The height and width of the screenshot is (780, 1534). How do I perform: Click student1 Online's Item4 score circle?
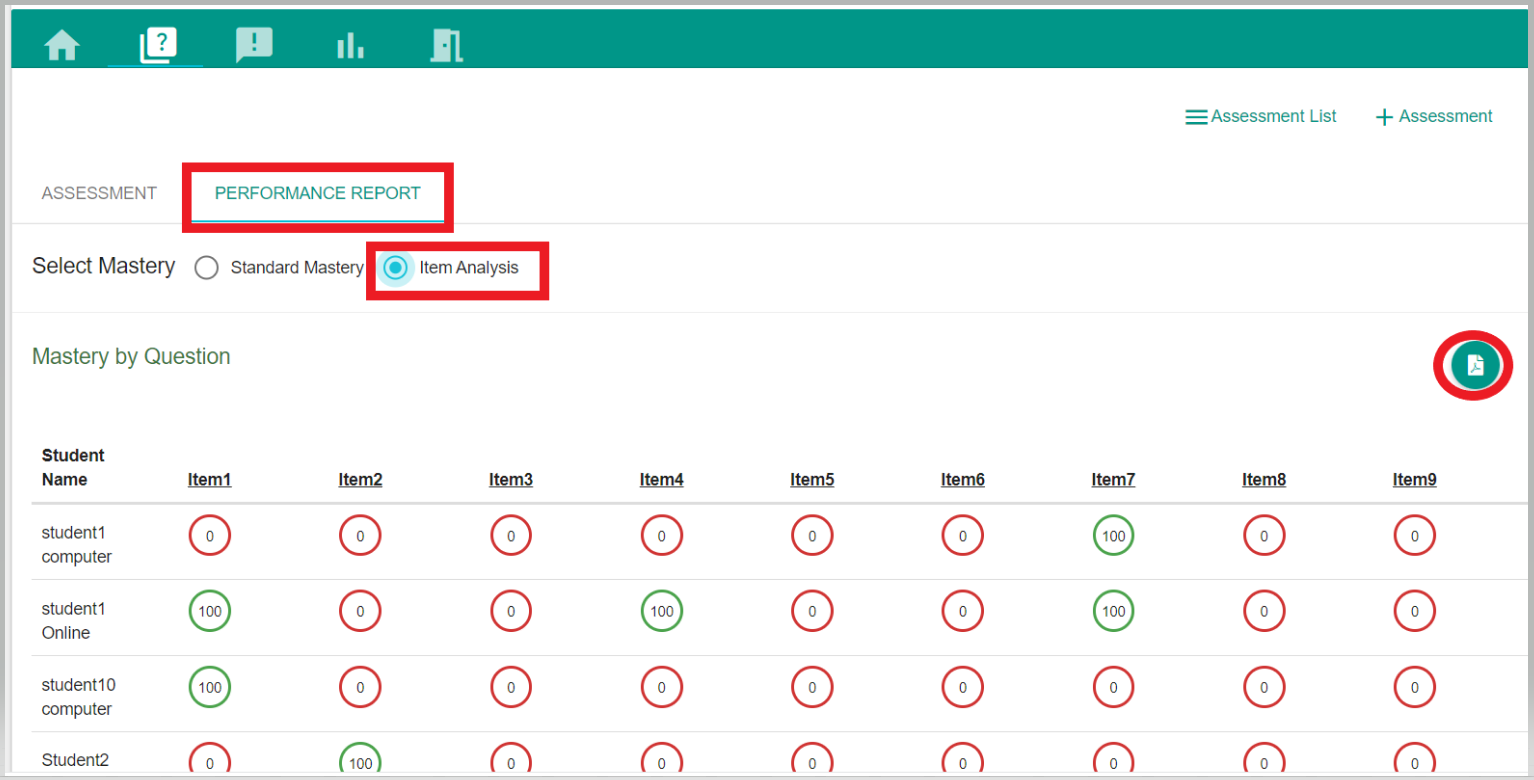(x=661, y=611)
